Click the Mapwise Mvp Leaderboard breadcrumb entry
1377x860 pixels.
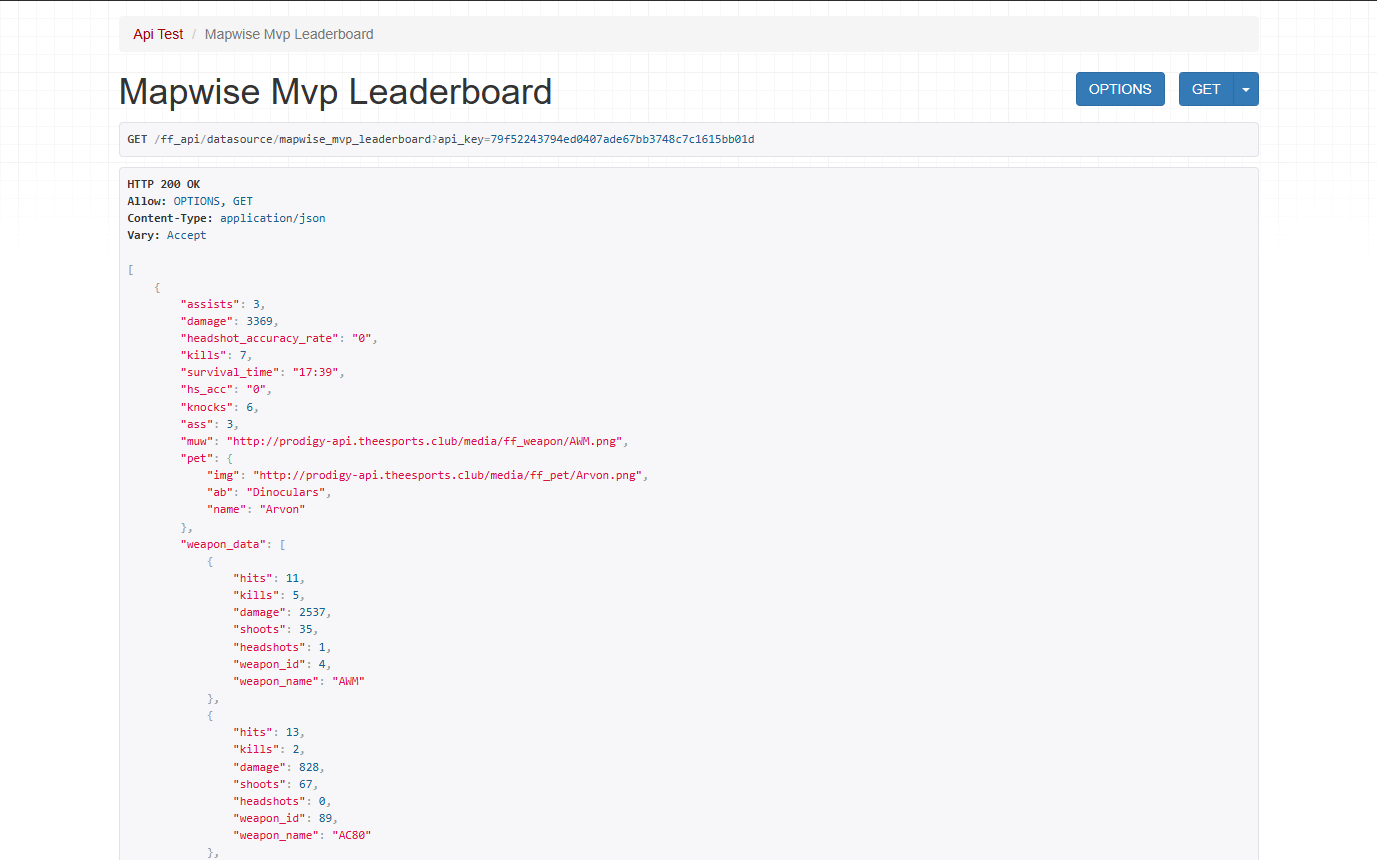point(288,33)
